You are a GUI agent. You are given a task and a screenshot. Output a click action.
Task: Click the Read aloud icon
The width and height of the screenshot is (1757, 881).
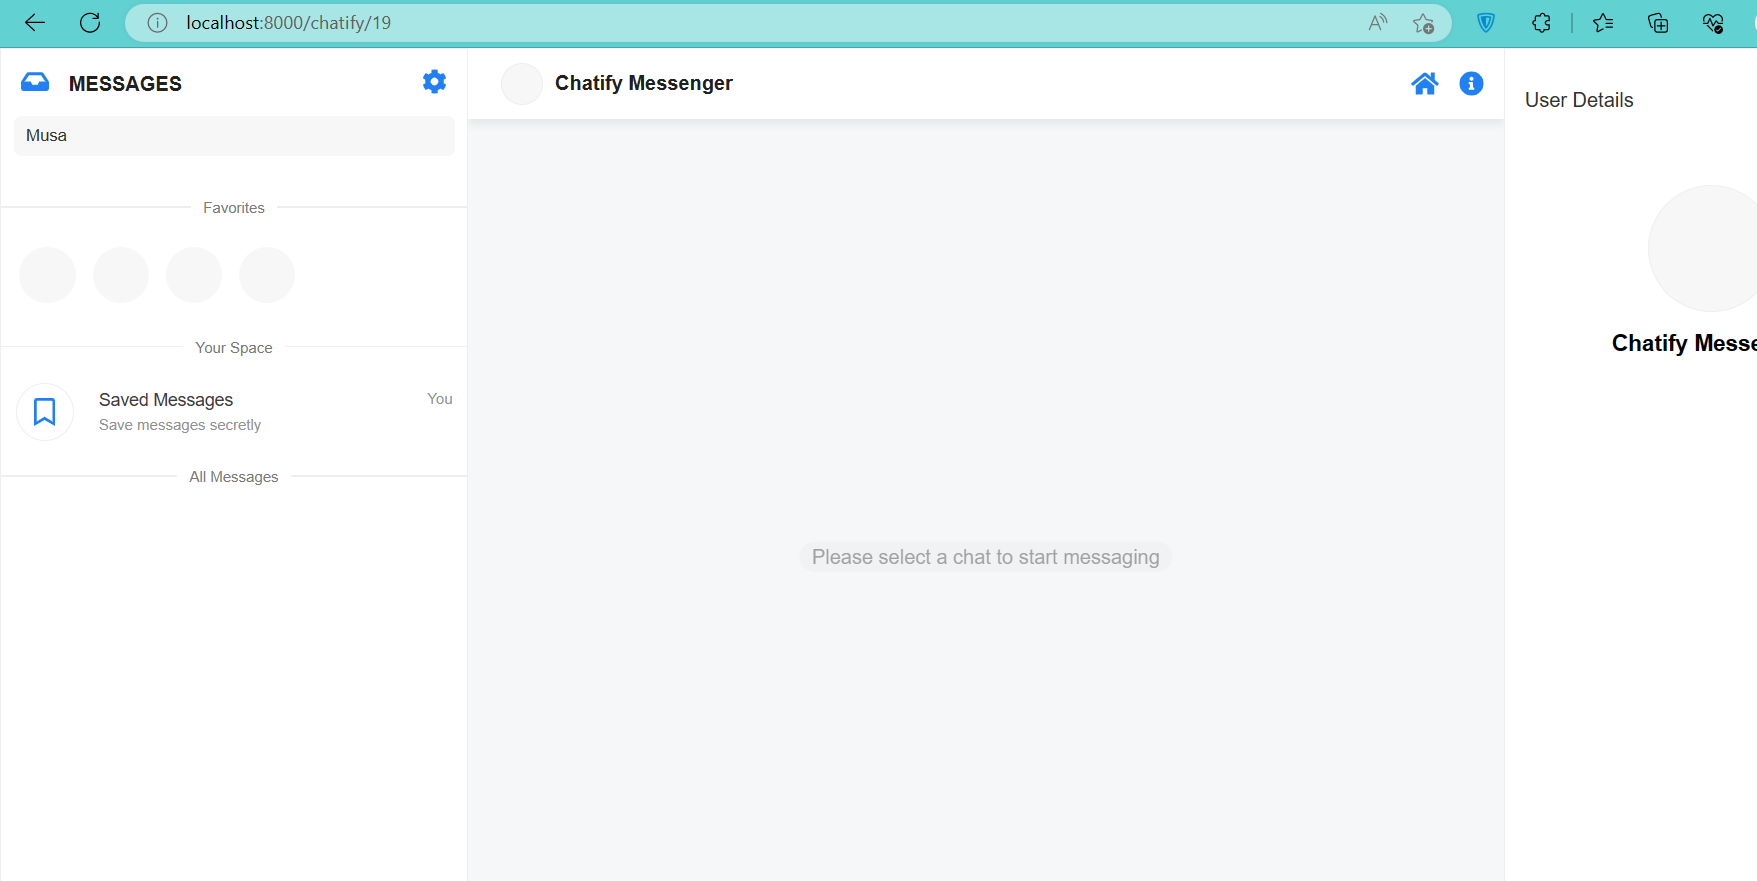(1377, 23)
